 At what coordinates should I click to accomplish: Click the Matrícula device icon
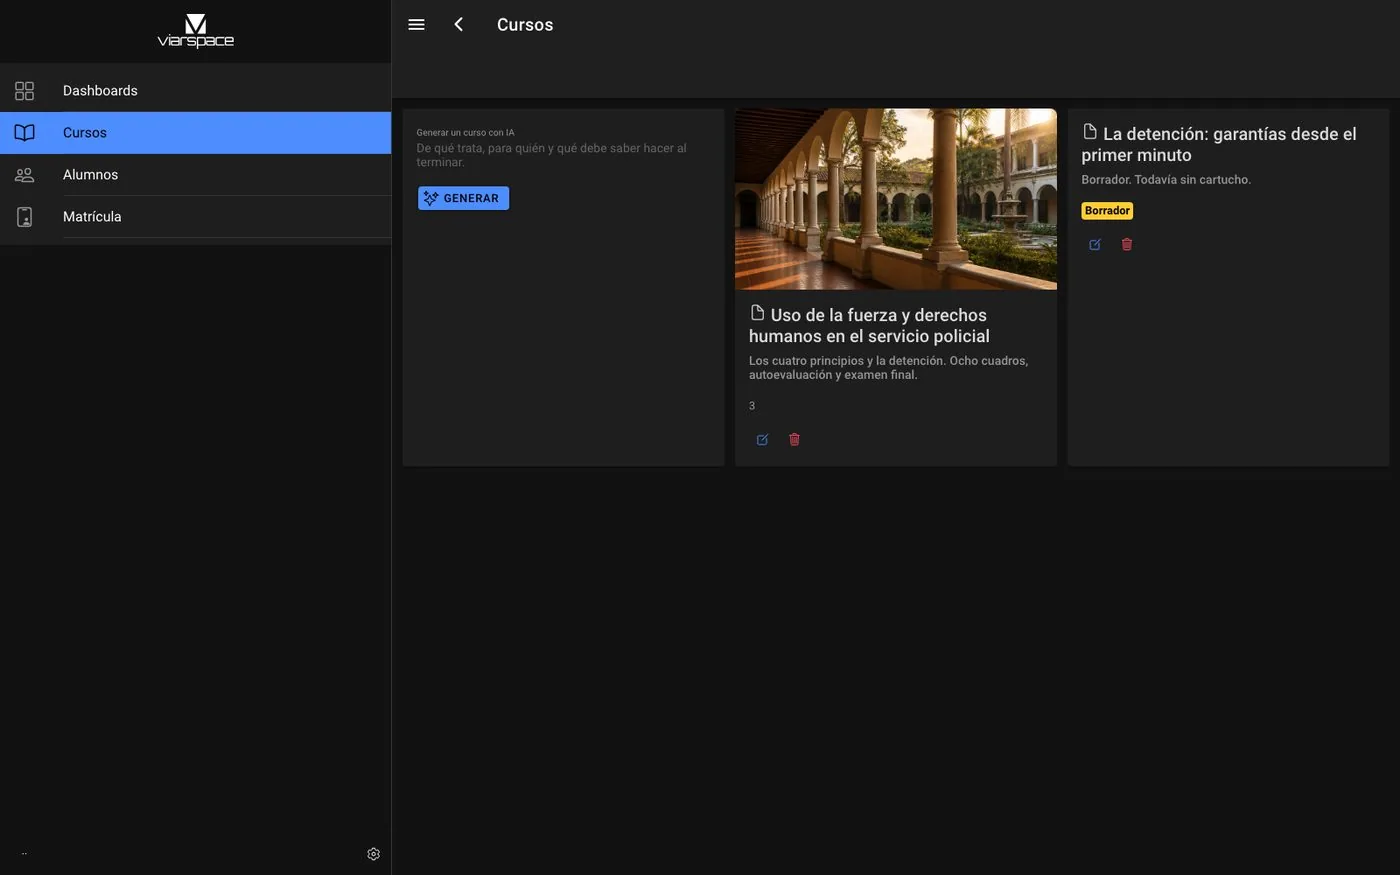tap(25, 217)
